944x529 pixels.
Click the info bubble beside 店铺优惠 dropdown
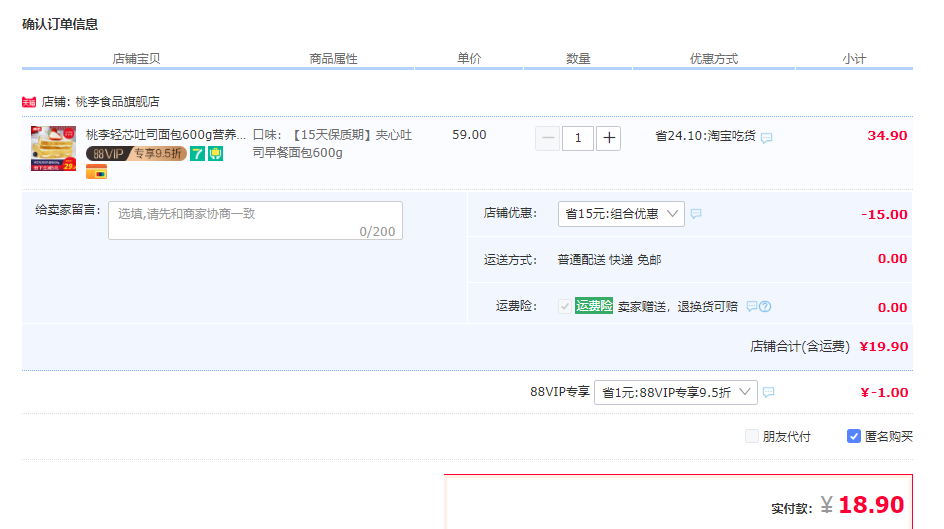click(696, 214)
